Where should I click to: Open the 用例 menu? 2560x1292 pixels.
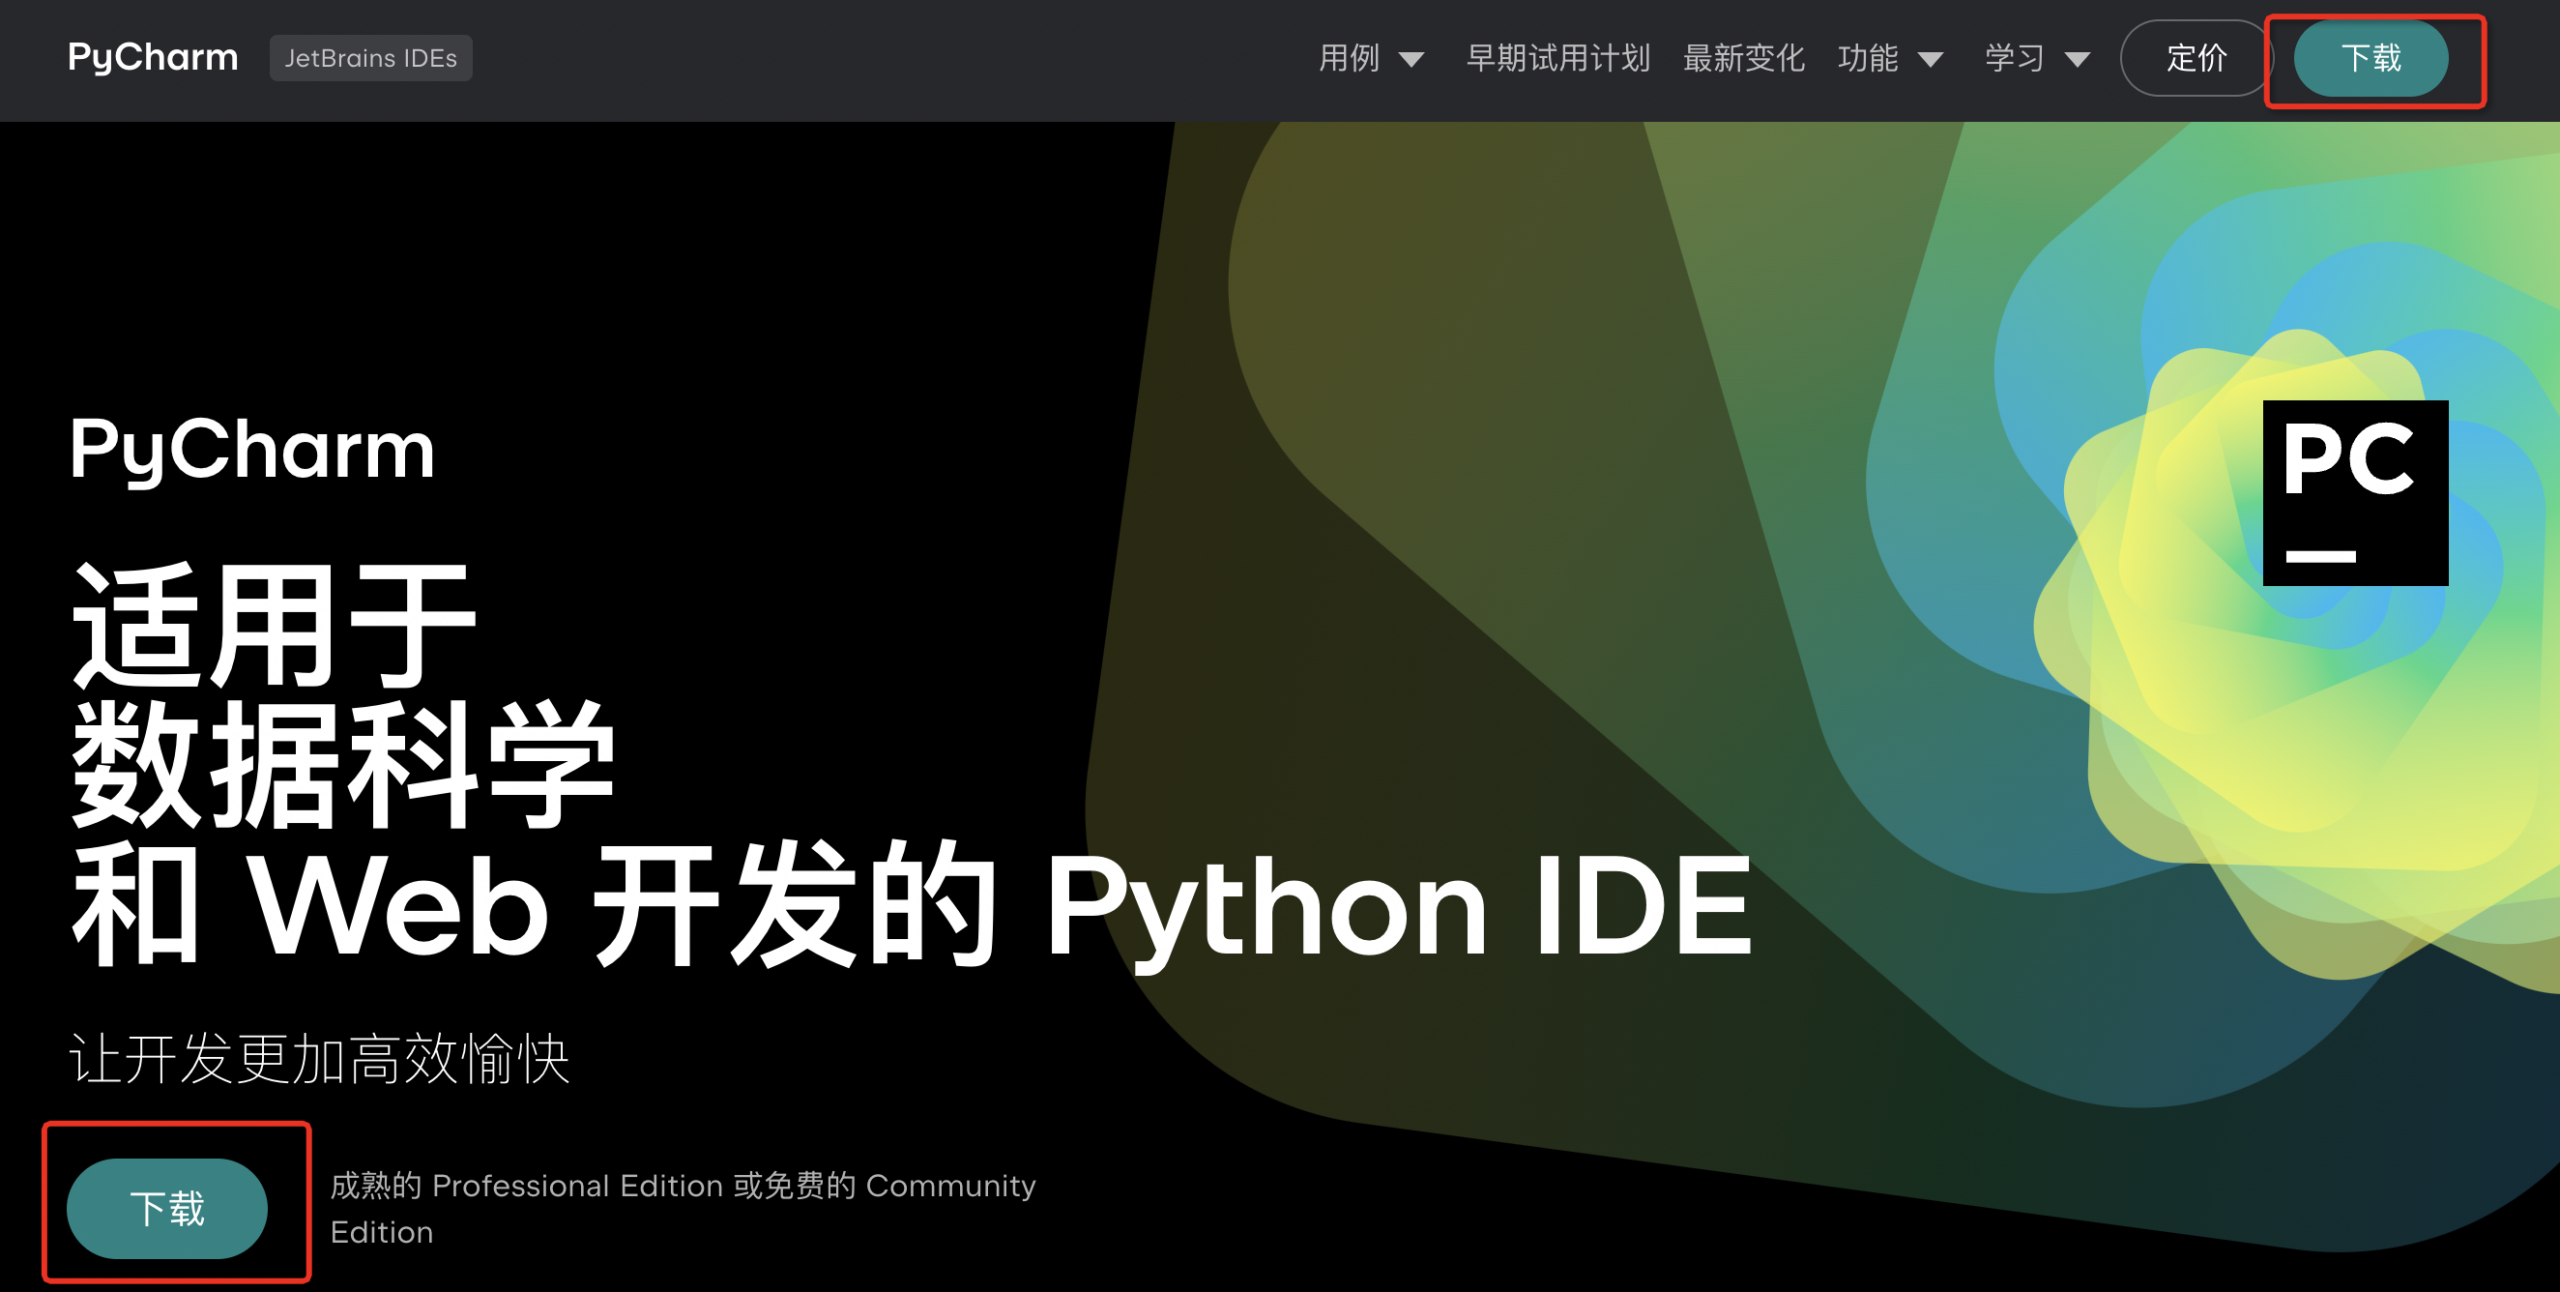(1349, 58)
